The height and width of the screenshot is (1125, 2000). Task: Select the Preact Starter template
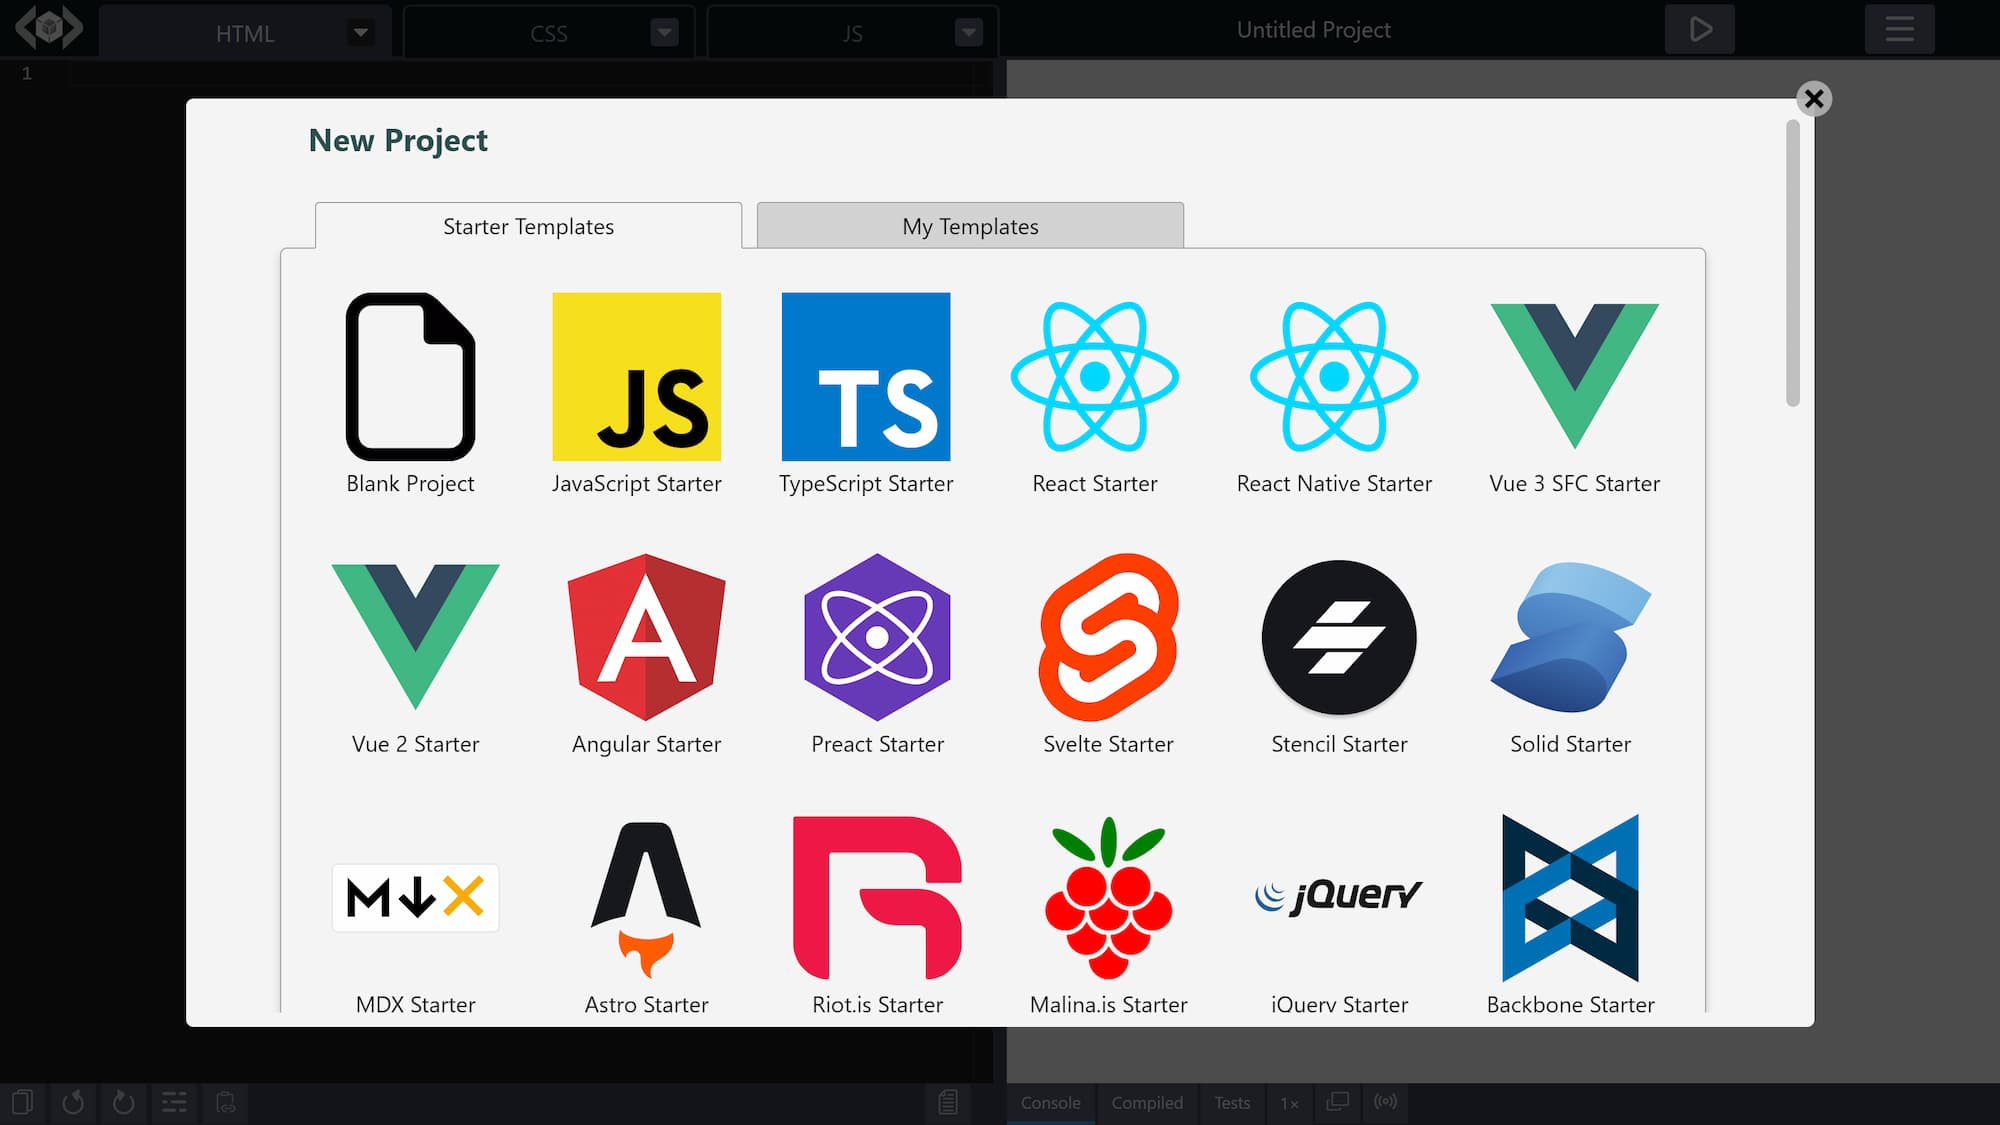pyautogui.click(x=877, y=637)
